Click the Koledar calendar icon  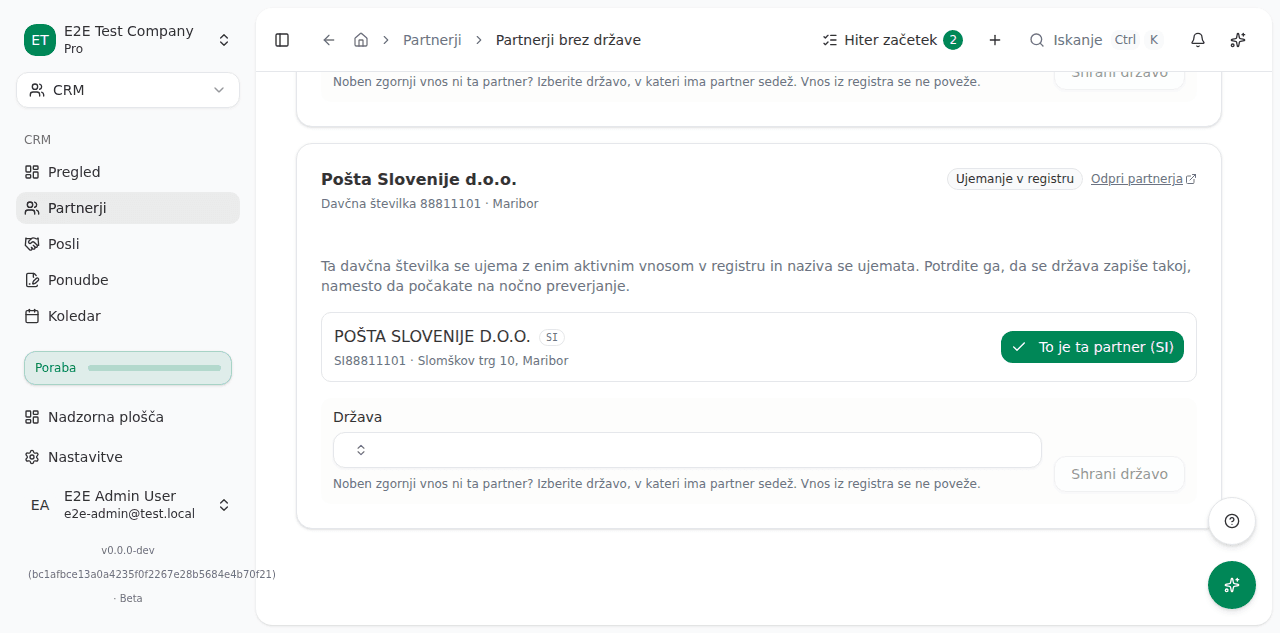[x=32, y=316]
